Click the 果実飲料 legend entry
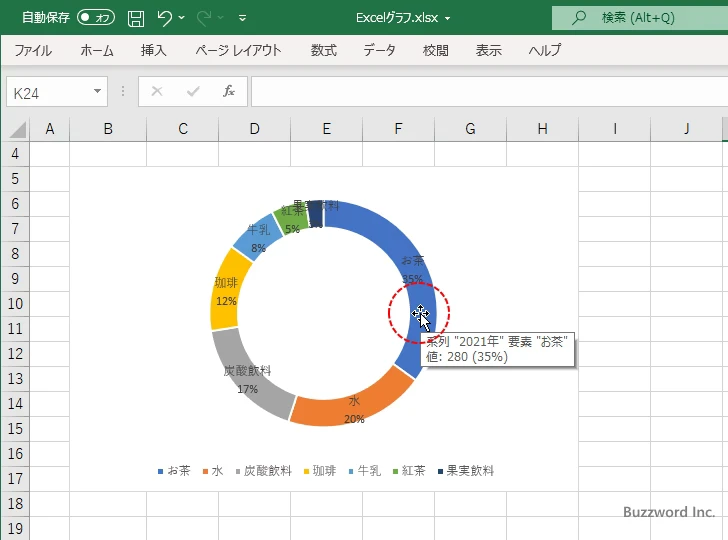 click(466, 471)
